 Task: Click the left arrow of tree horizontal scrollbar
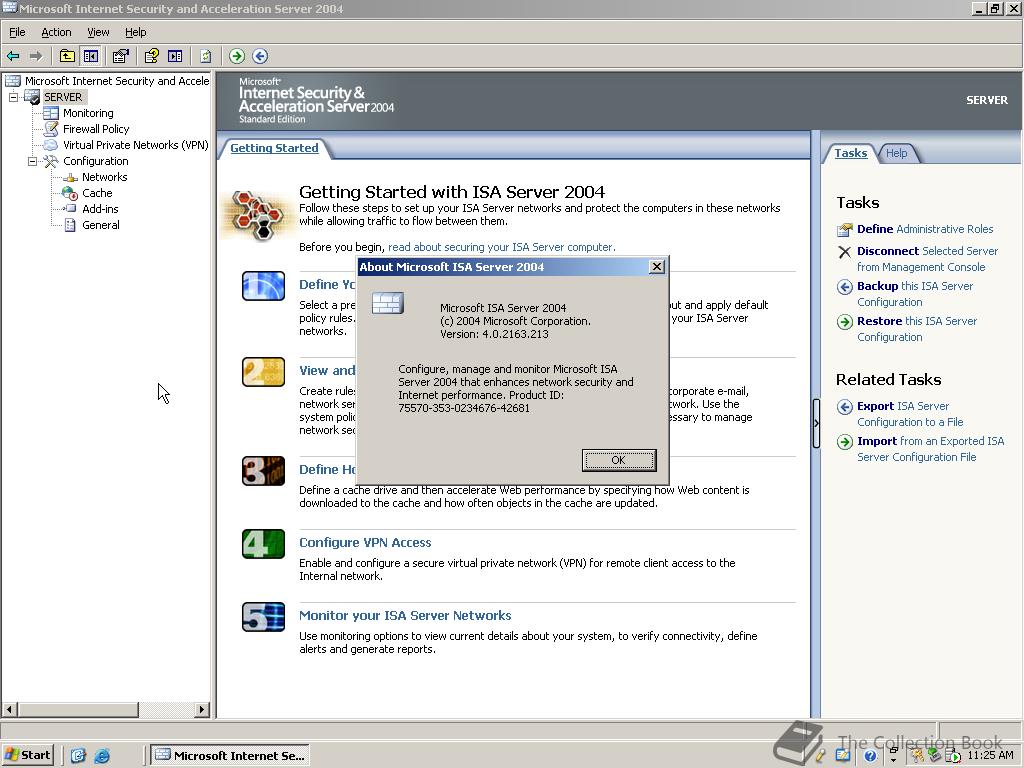tap(9, 709)
